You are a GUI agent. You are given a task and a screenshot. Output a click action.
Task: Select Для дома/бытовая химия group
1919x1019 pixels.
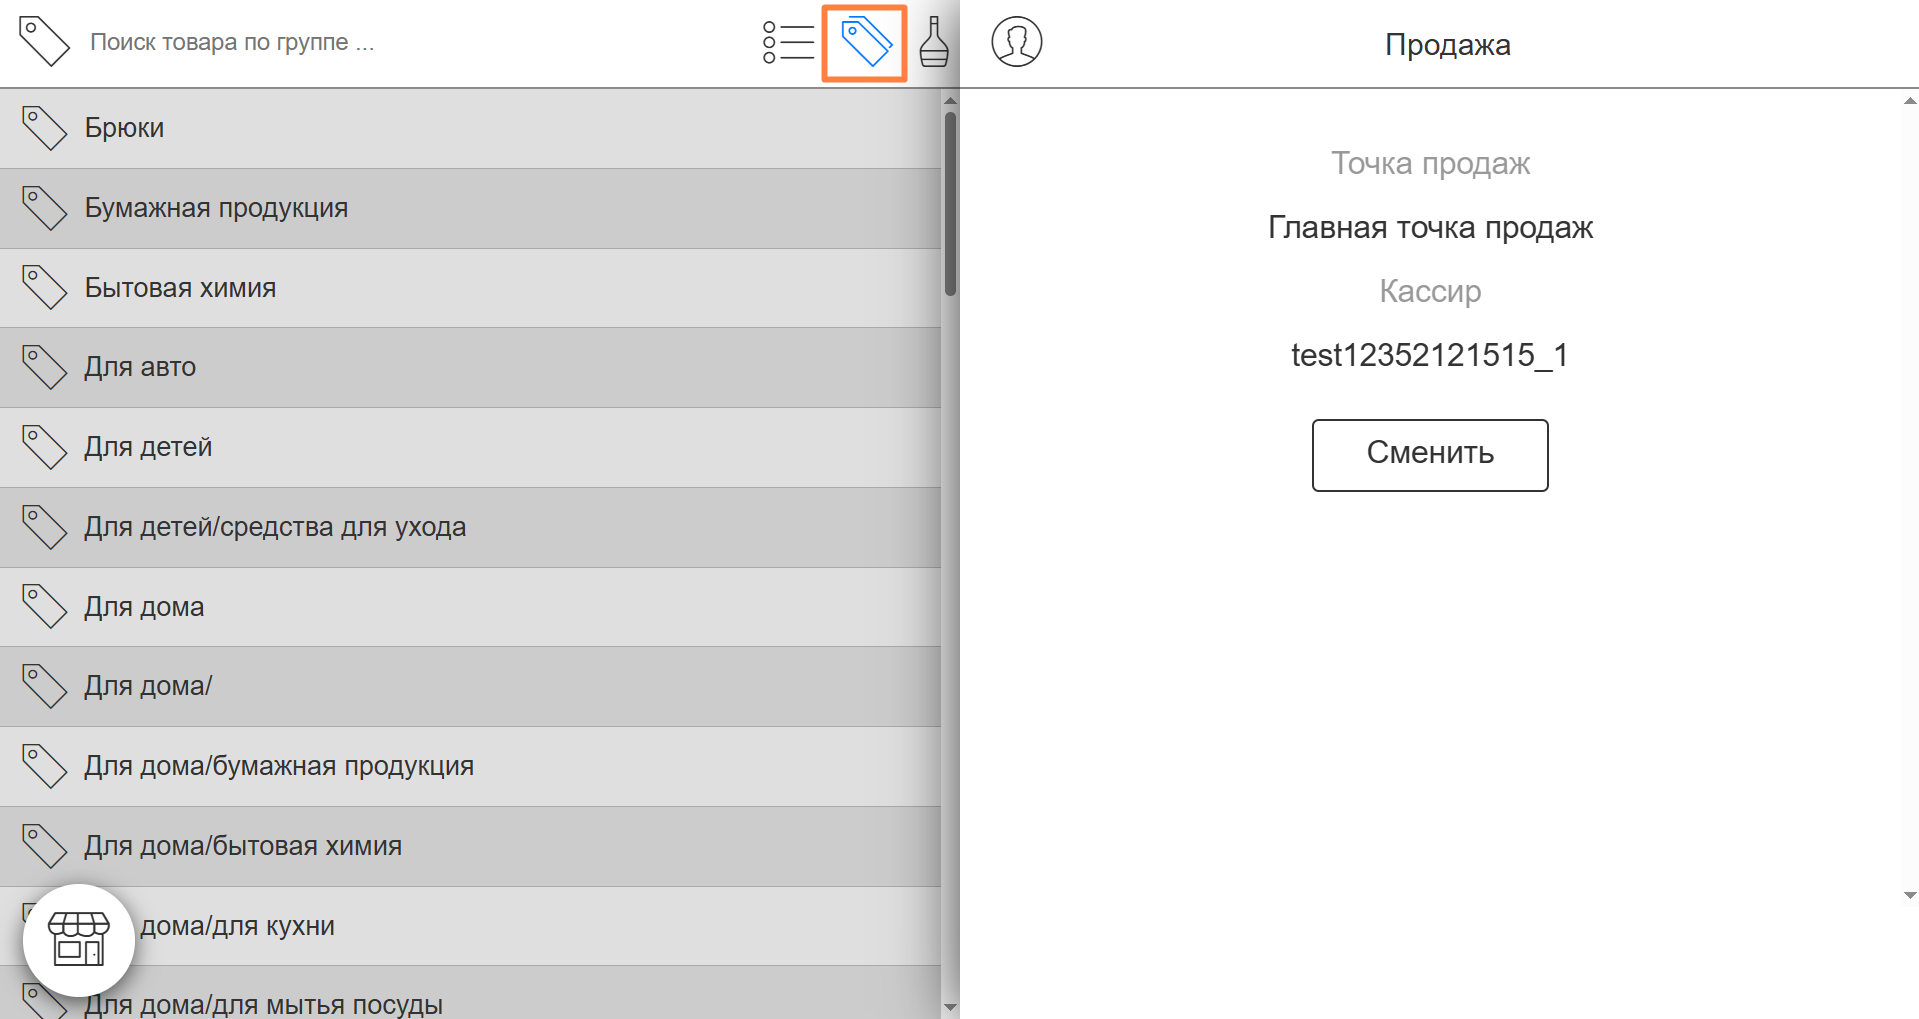point(470,846)
